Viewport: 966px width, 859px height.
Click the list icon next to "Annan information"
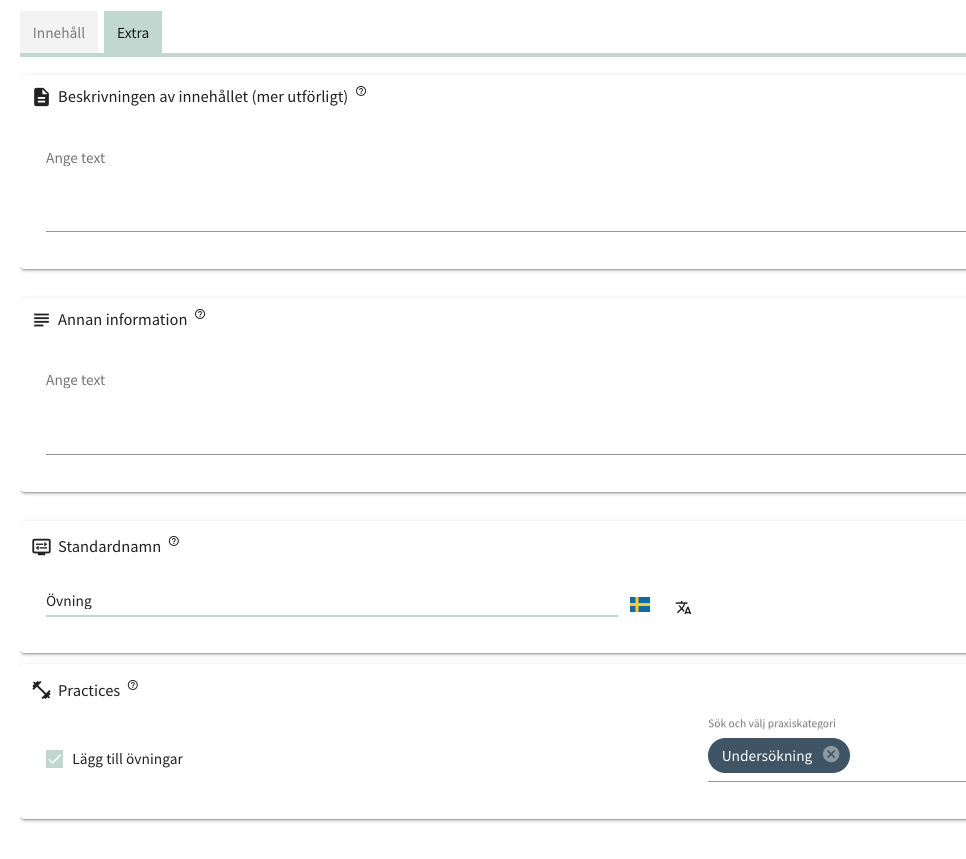(x=40, y=319)
